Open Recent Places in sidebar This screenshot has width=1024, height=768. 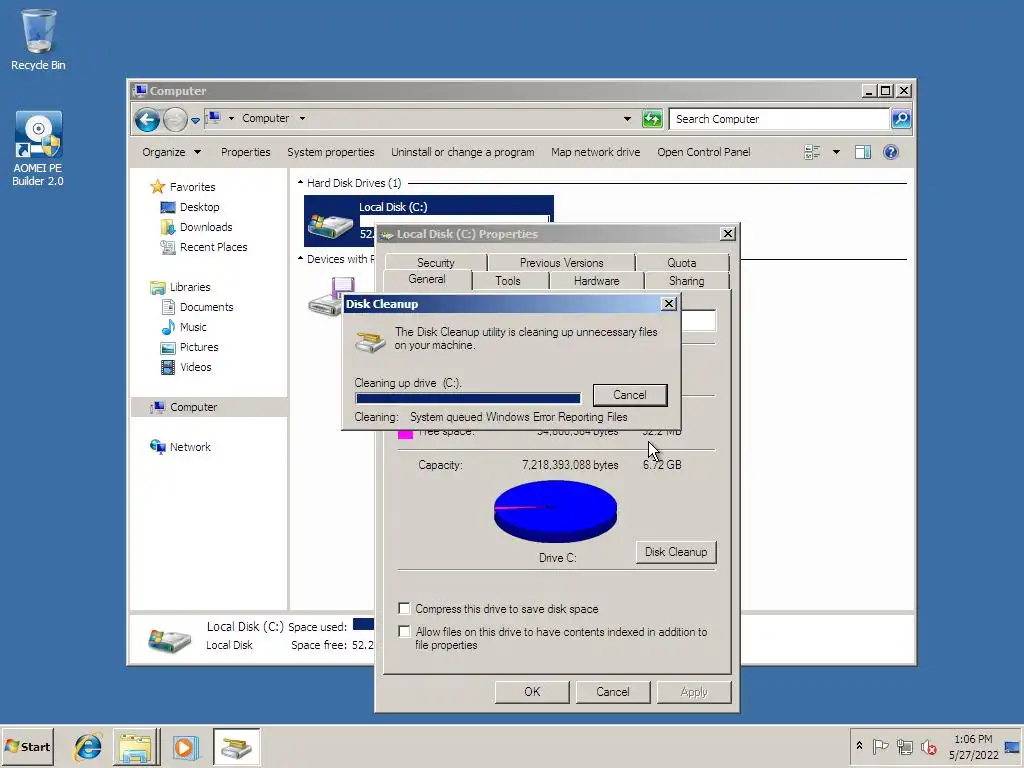tap(214, 248)
